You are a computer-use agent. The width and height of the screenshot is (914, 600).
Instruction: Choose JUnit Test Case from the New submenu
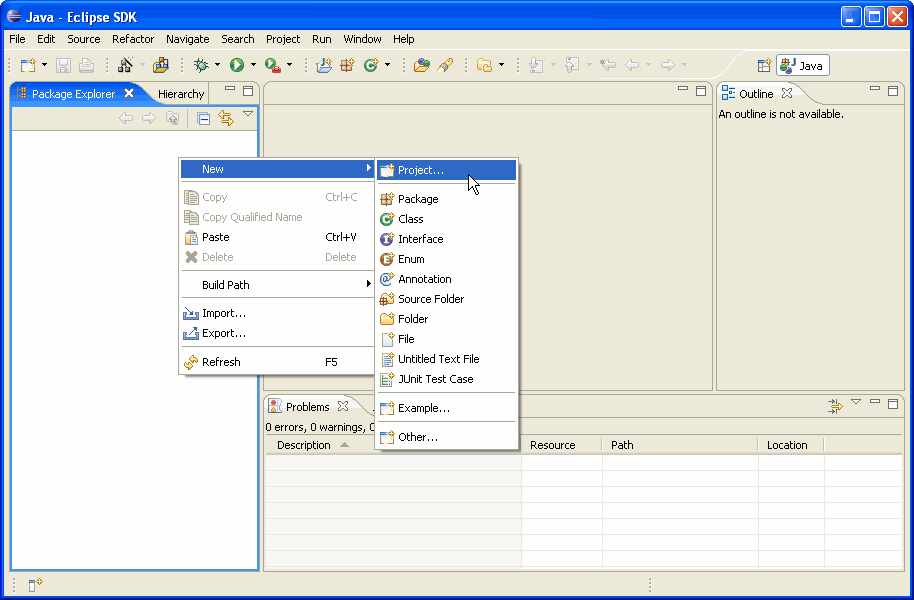(447, 379)
